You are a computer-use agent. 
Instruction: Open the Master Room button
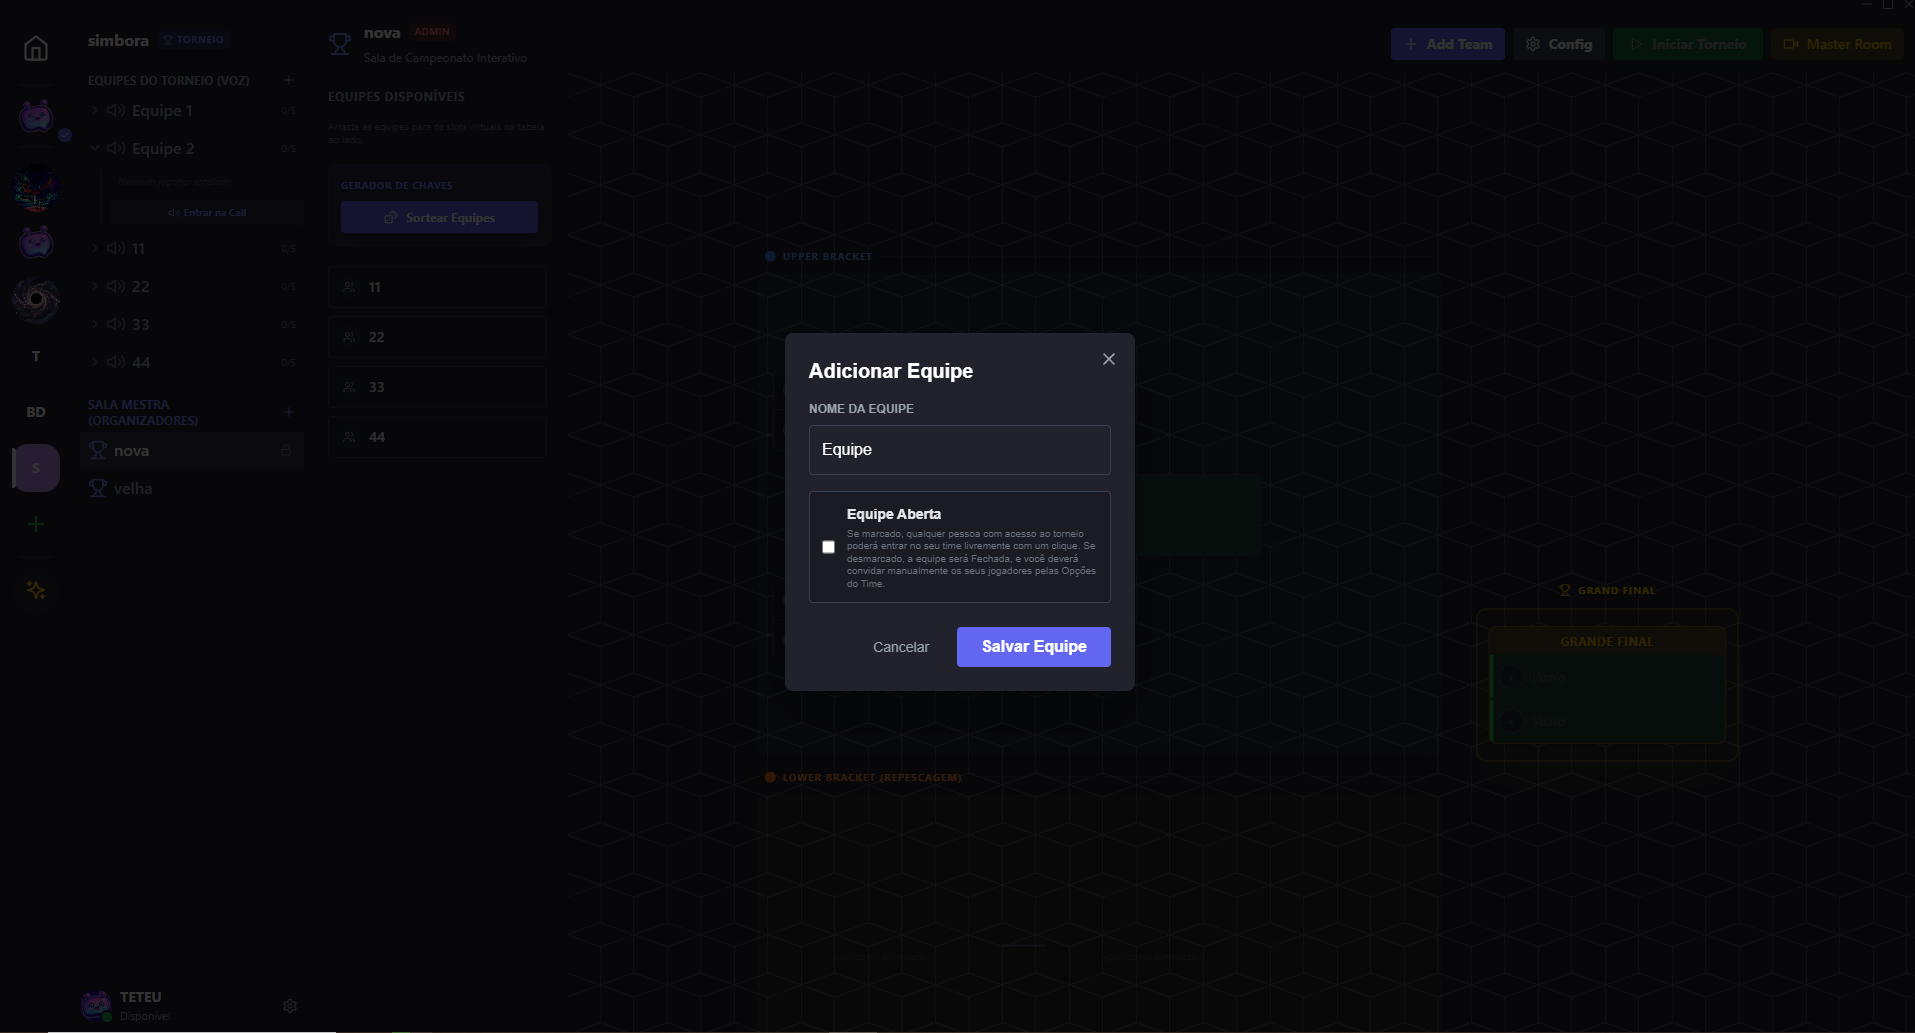point(1837,44)
